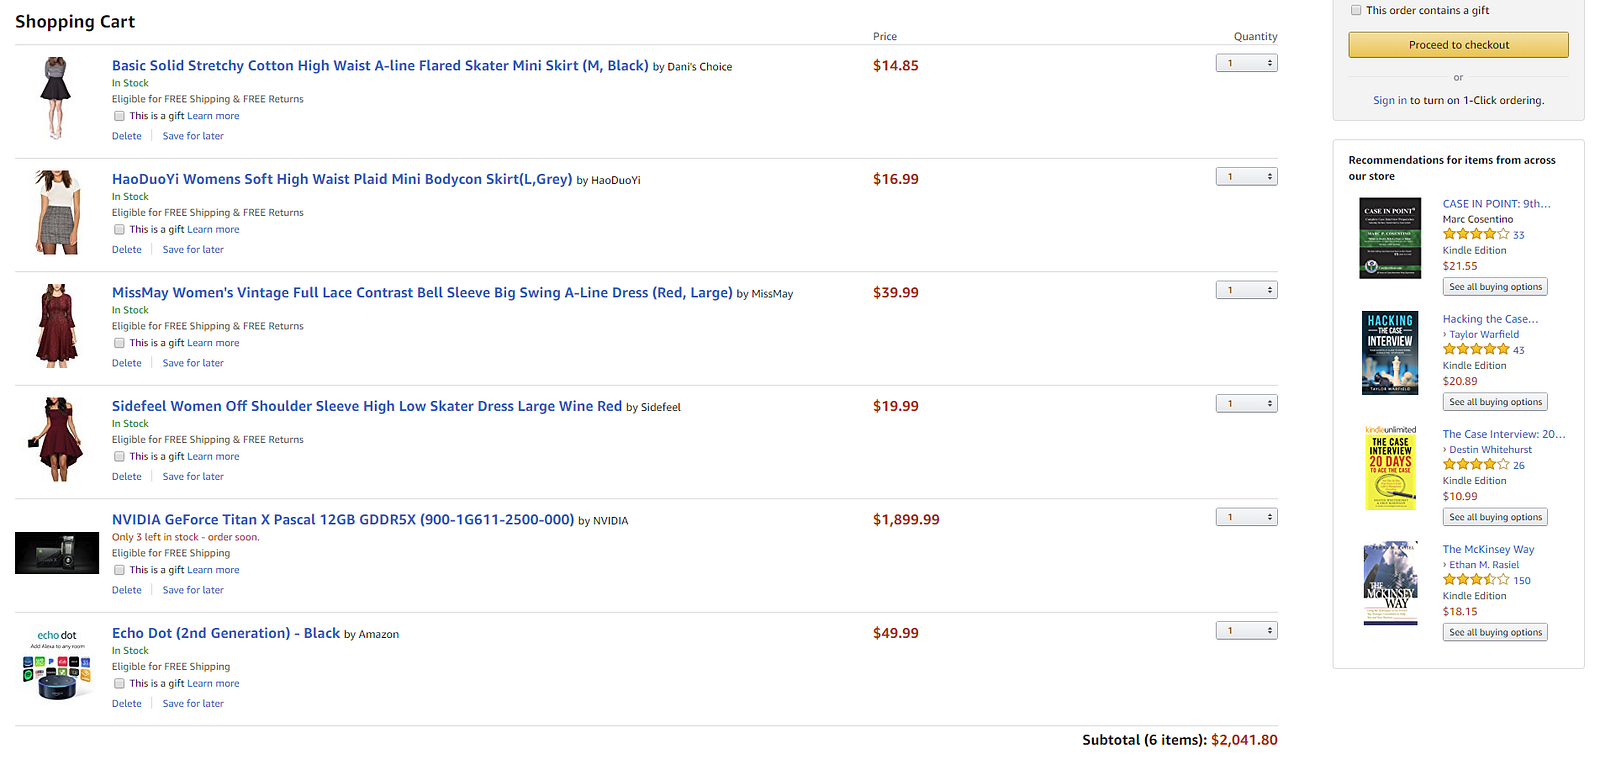Open the plaid bodycon skirt product thumbnail
This screenshot has width=1600, height=763.
point(57,212)
